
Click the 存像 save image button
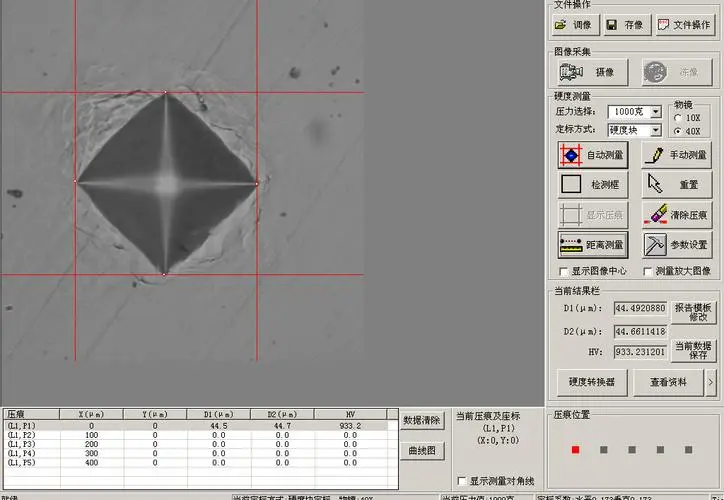(x=626, y=25)
